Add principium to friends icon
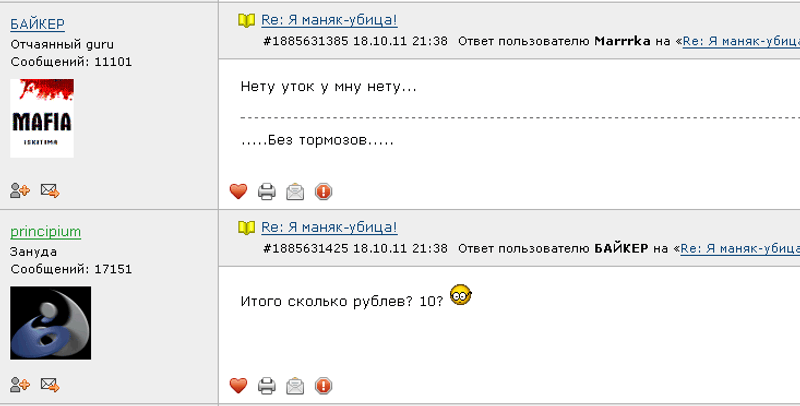The width and height of the screenshot is (800, 406). (x=20, y=384)
